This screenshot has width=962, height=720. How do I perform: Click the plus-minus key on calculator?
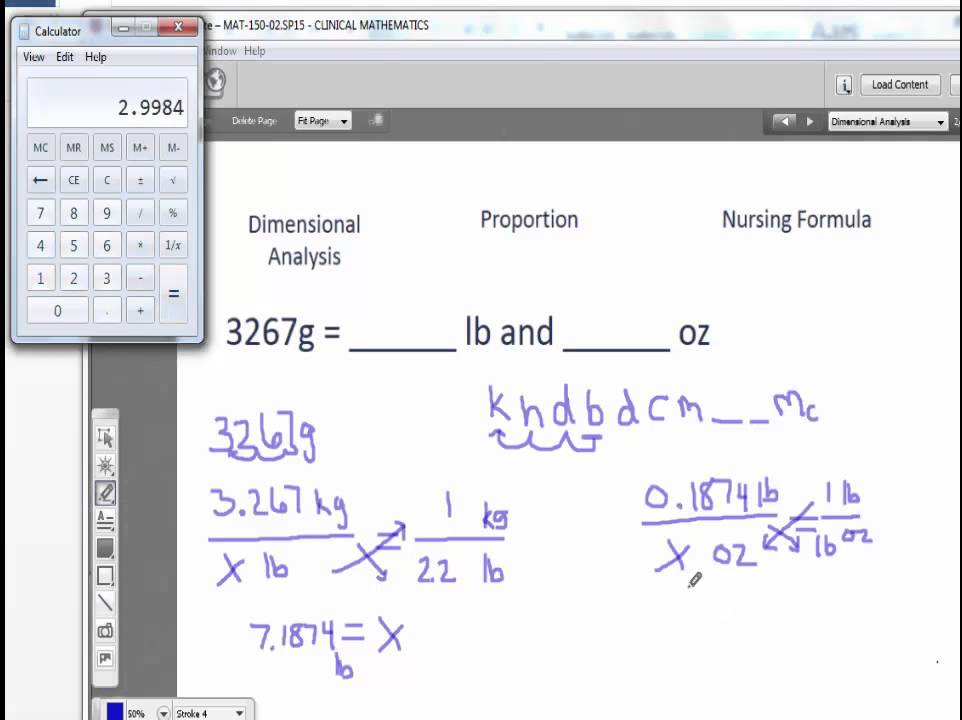coord(140,180)
